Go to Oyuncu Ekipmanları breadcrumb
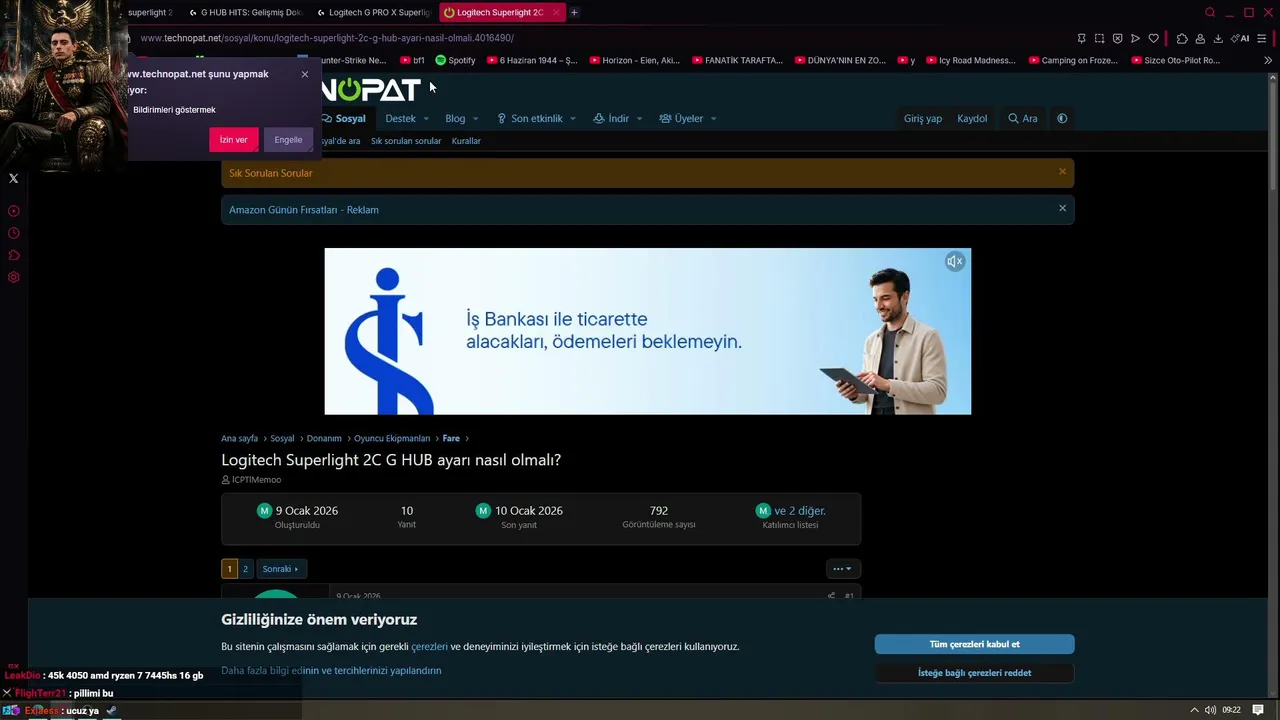The image size is (1280, 720). pos(392,438)
